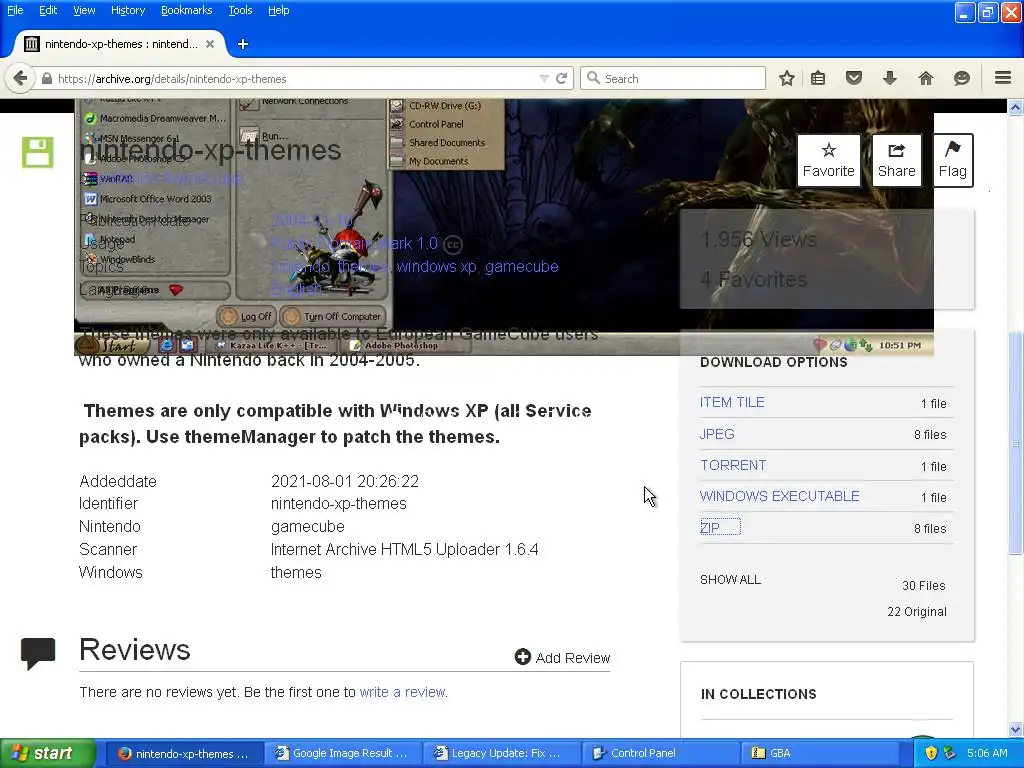
Task: Open the bookmarks list icon
Action: (818, 78)
